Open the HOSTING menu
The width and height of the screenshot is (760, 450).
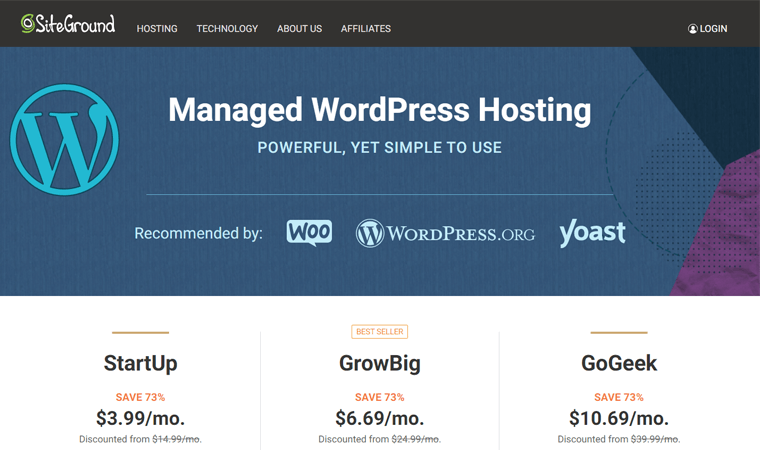[x=157, y=29]
